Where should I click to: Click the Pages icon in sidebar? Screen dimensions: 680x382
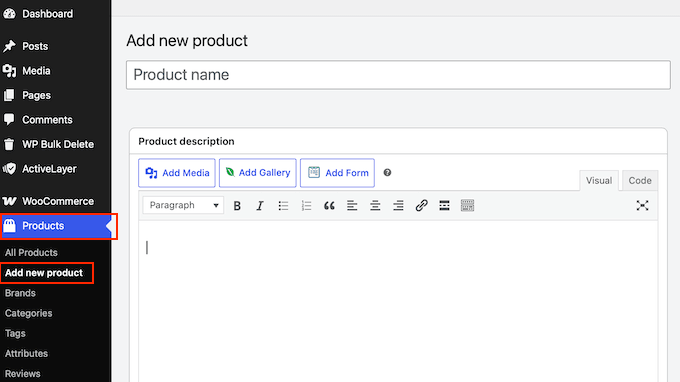point(9,95)
